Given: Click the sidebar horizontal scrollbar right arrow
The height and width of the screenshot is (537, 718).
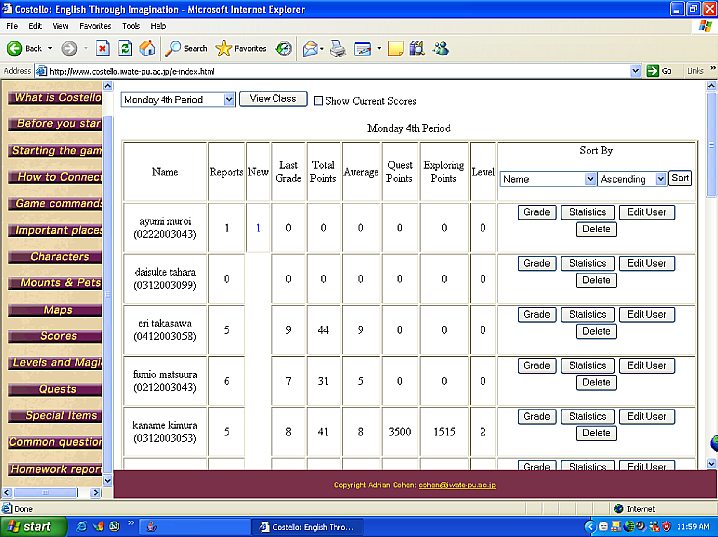Looking at the screenshot, I should 96,493.
